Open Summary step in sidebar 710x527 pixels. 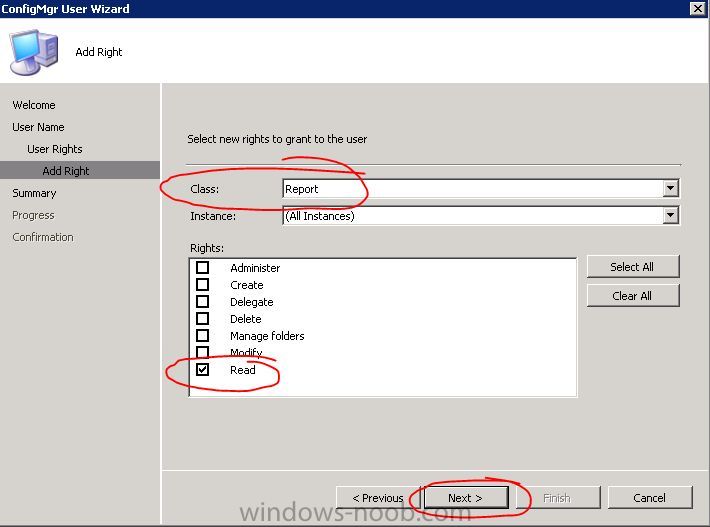click(34, 193)
